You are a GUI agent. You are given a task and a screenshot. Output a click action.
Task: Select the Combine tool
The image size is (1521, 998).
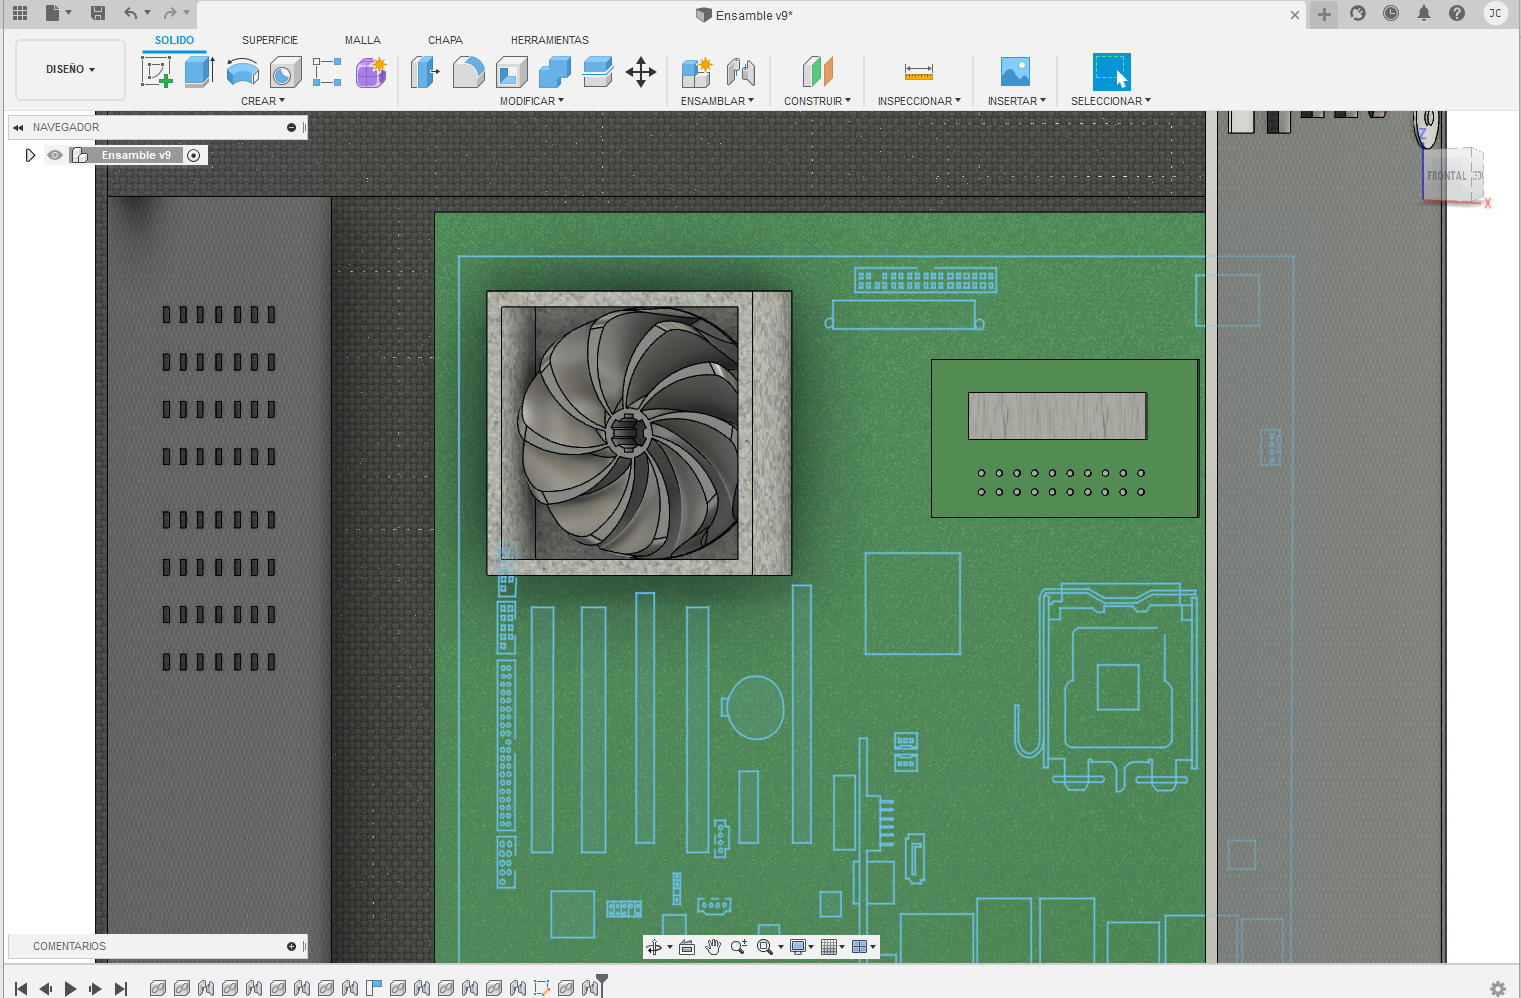(554, 72)
